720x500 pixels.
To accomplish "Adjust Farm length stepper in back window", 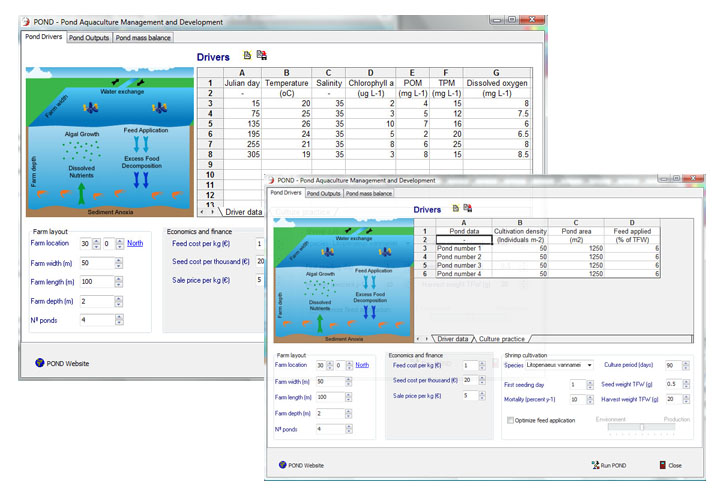I will (118, 282).
